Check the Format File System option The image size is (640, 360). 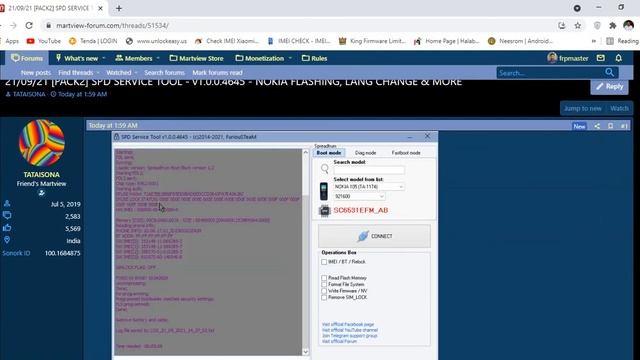tap(324, 284)
